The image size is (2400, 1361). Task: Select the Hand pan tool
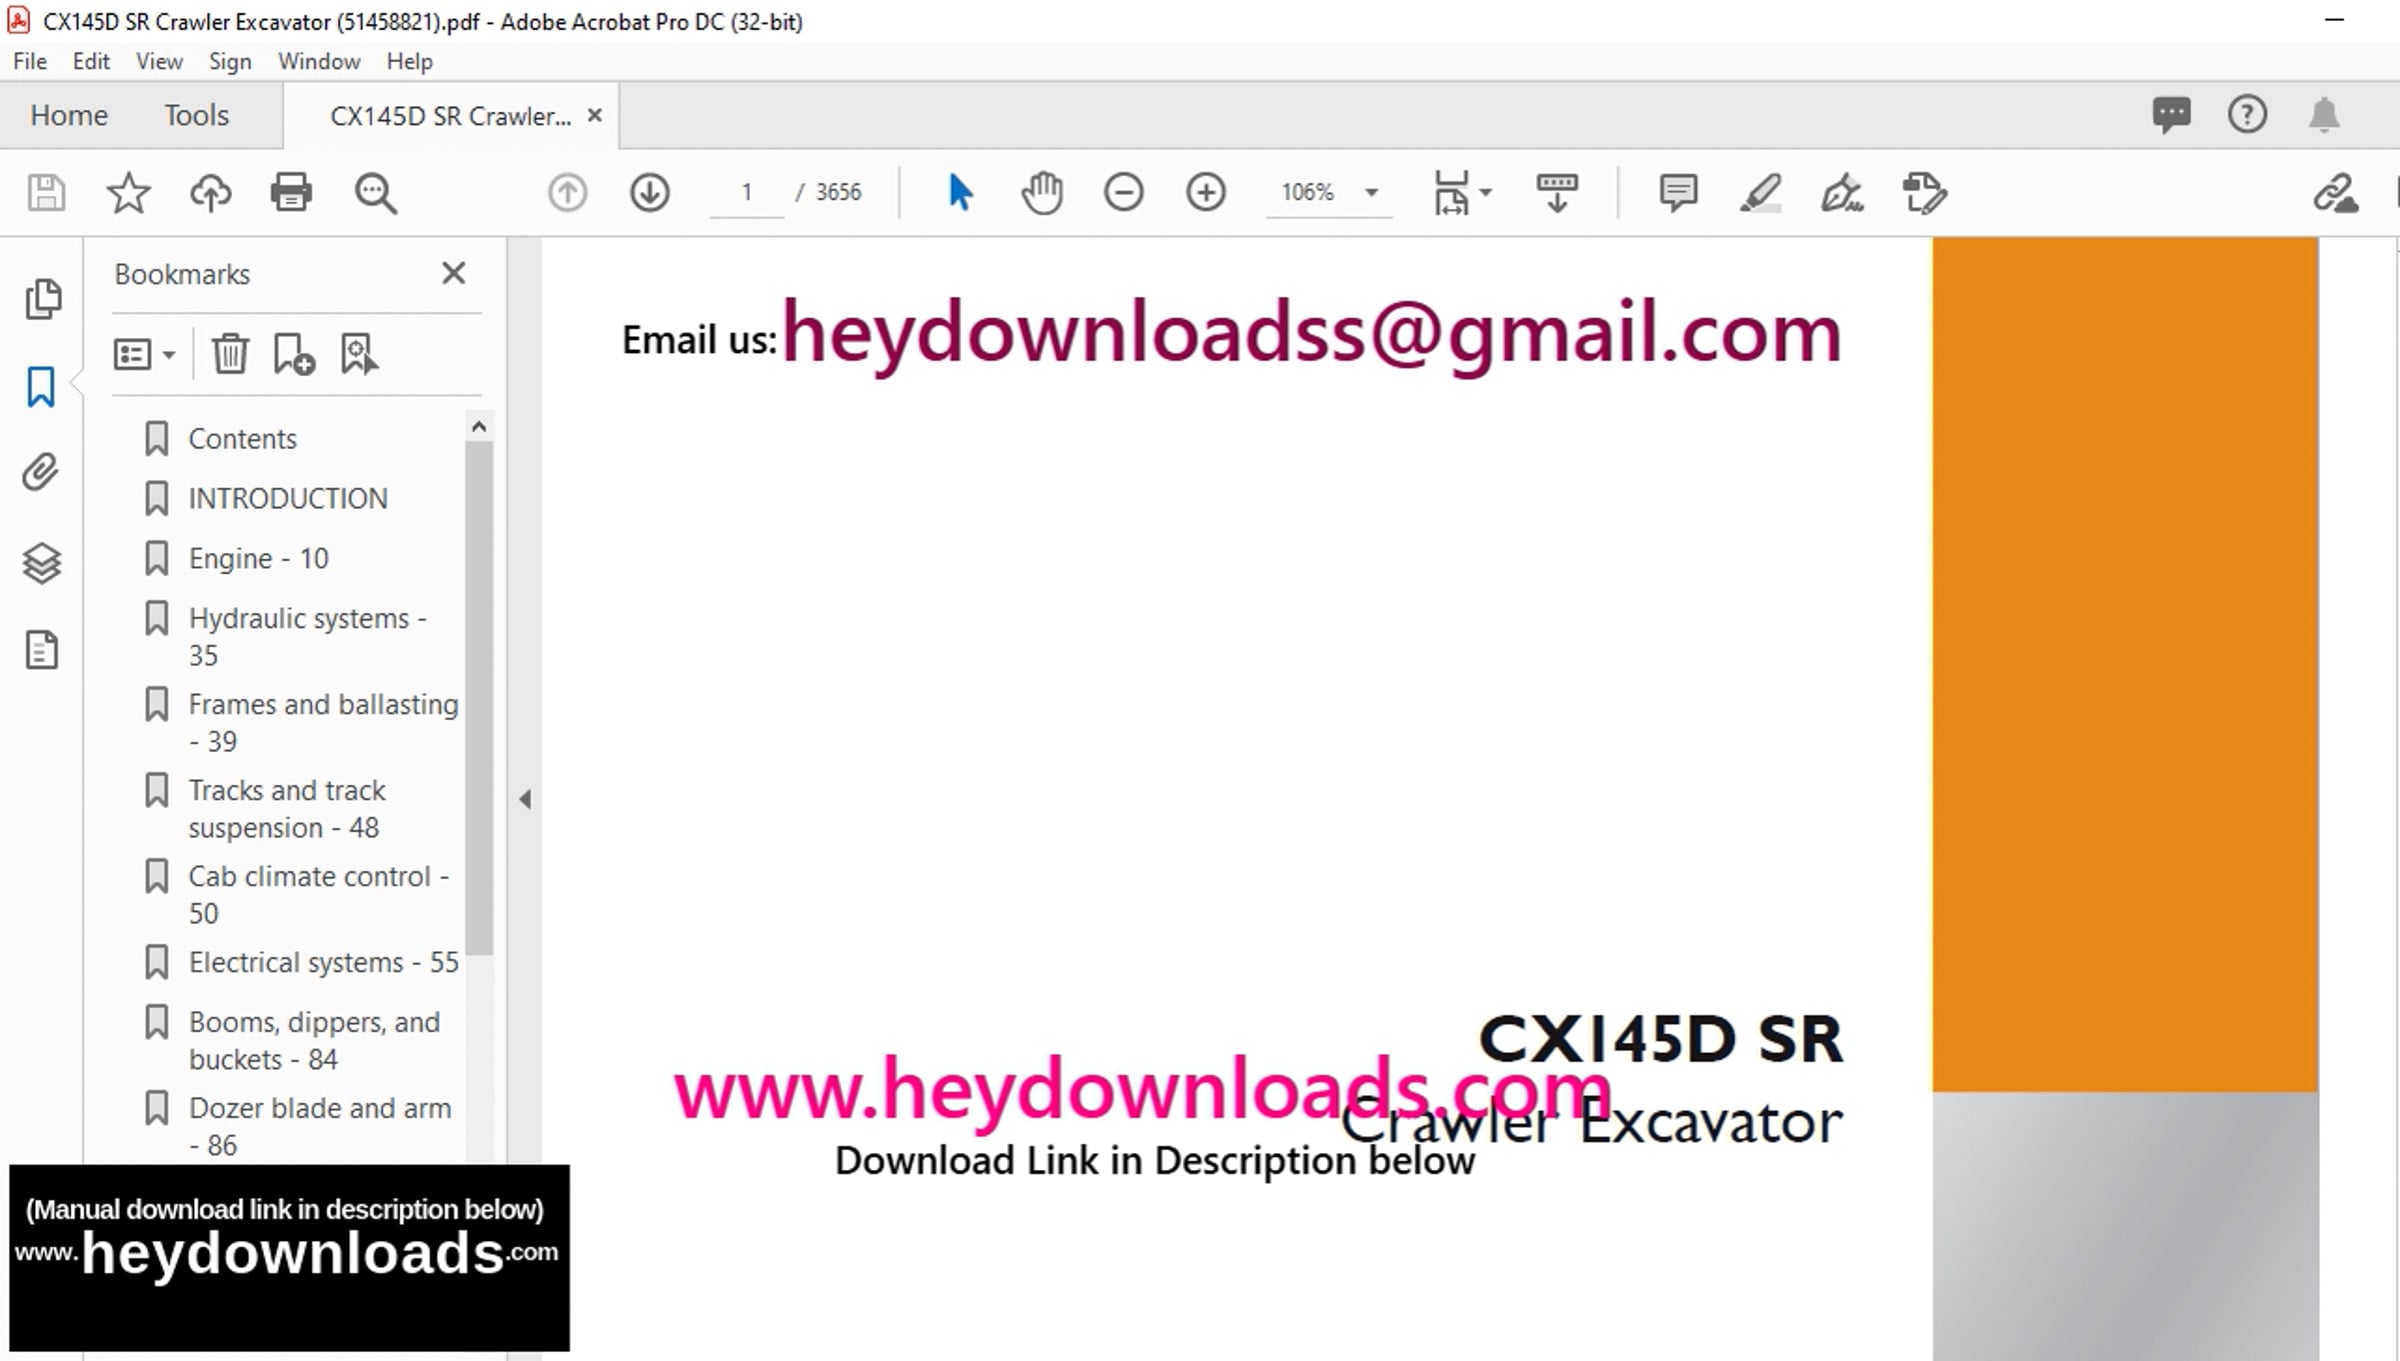(1041, 192)
